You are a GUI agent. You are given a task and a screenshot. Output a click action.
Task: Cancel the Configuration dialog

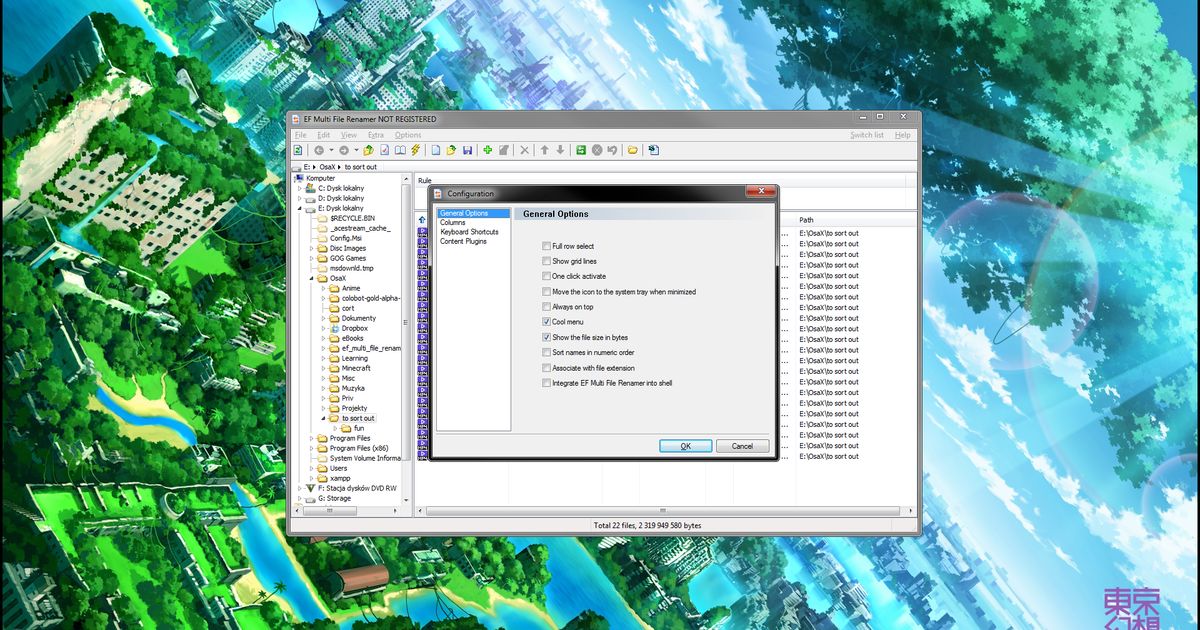click(742, 446)
